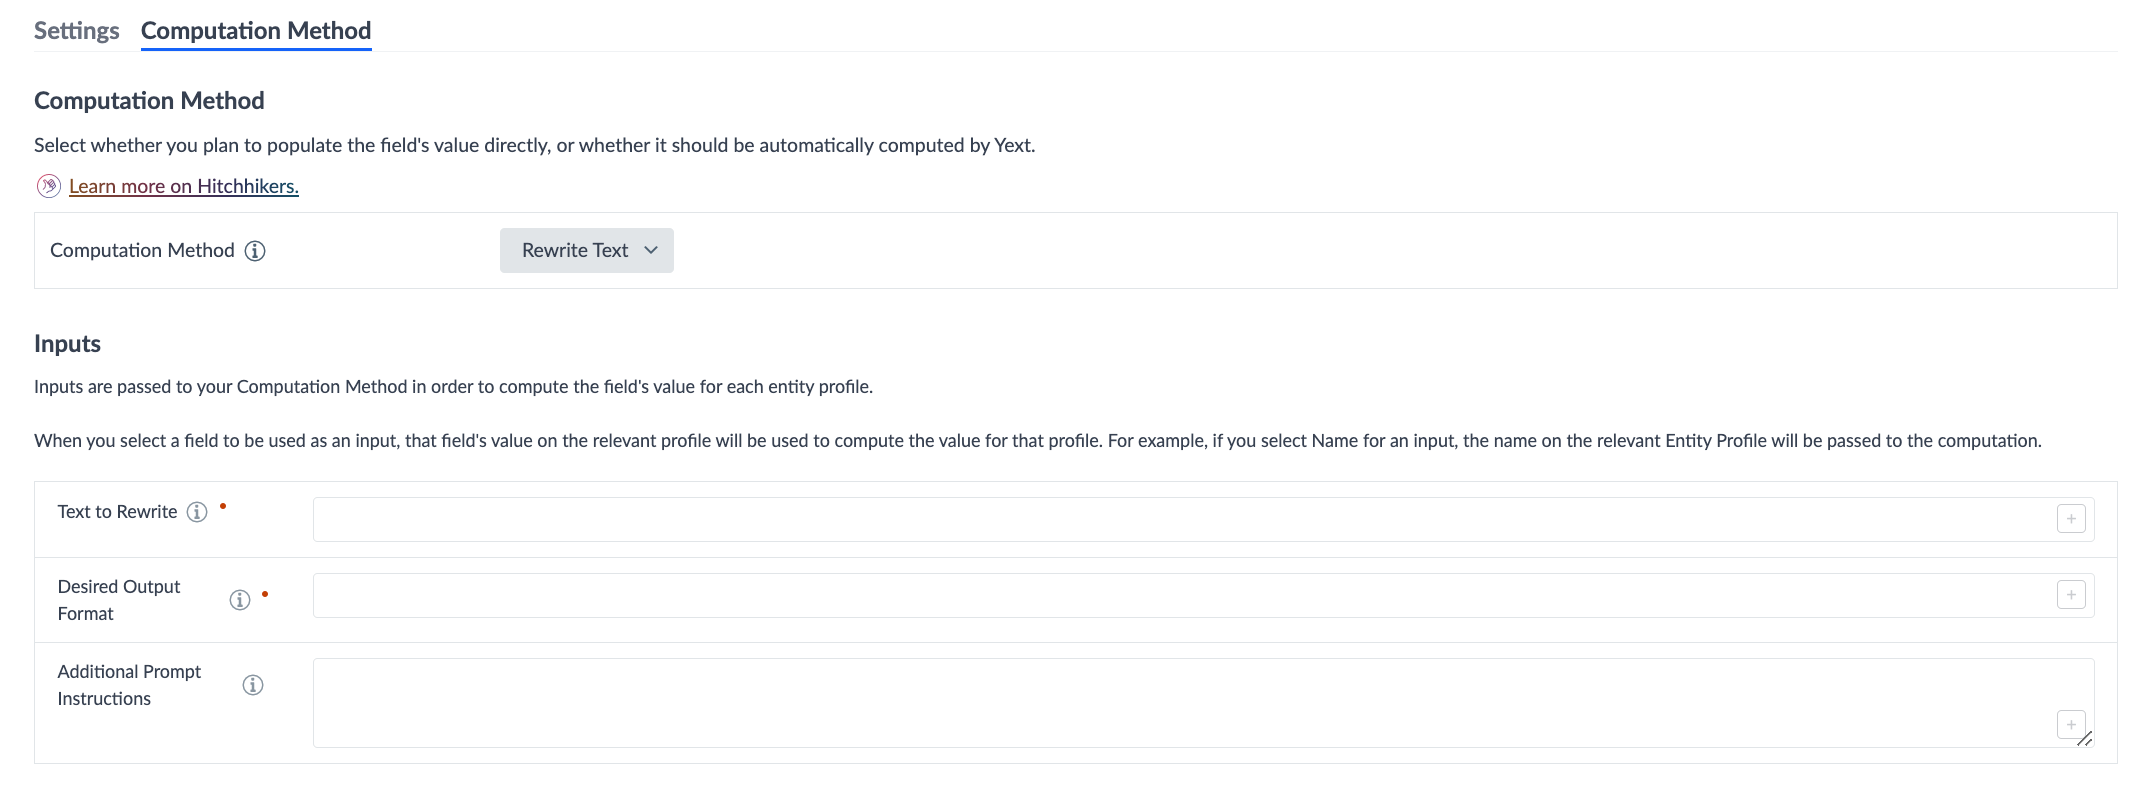This screenshot has height=790, width=2146.
Task: Click the text area resize handle
Action: (x=2085, y=739)
